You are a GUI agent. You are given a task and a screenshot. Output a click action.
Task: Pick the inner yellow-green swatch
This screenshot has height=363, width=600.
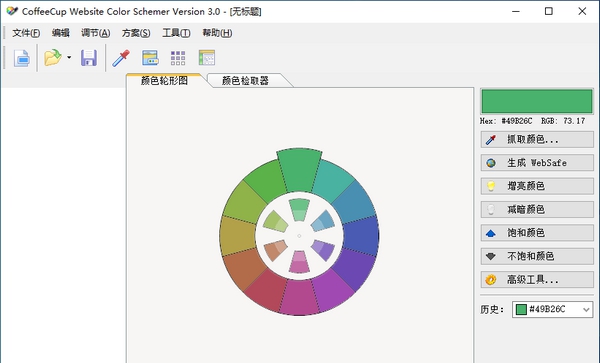[276, 221]
